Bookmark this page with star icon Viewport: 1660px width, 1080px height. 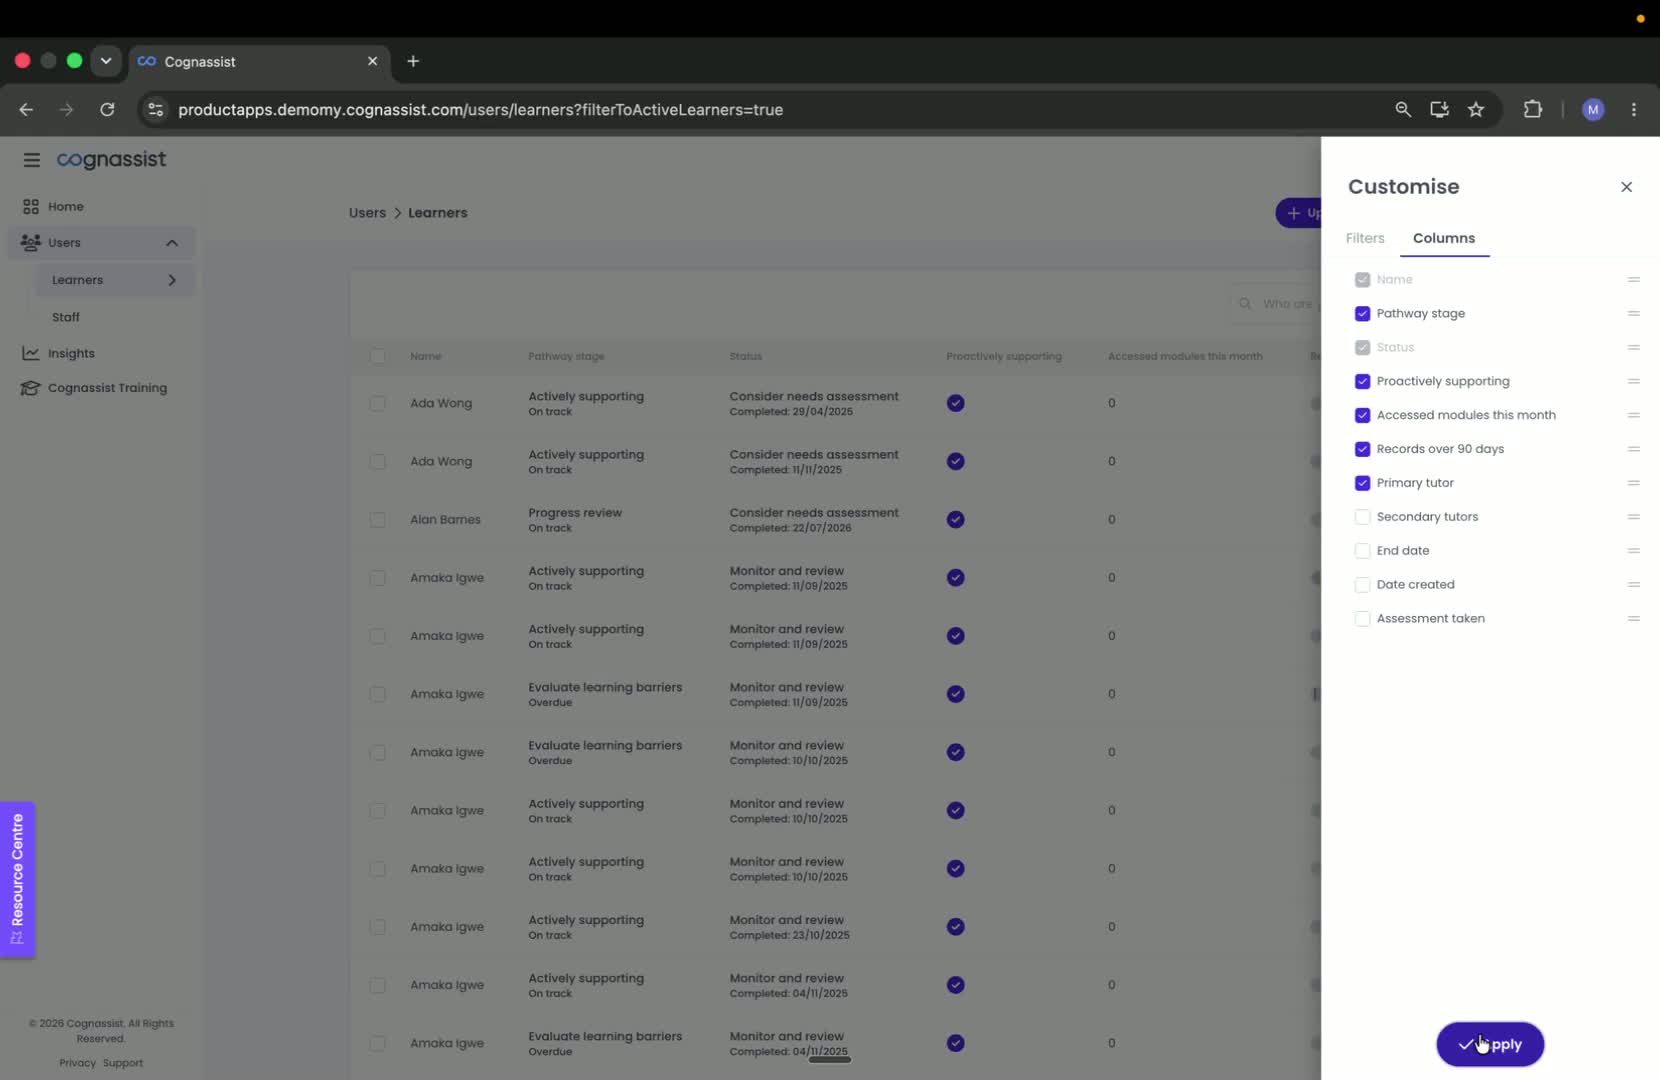coord(1476,110)
